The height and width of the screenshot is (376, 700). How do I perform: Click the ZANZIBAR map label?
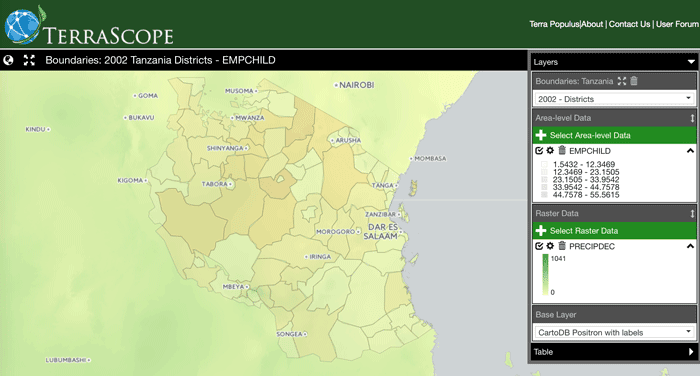tap(380, 214)
